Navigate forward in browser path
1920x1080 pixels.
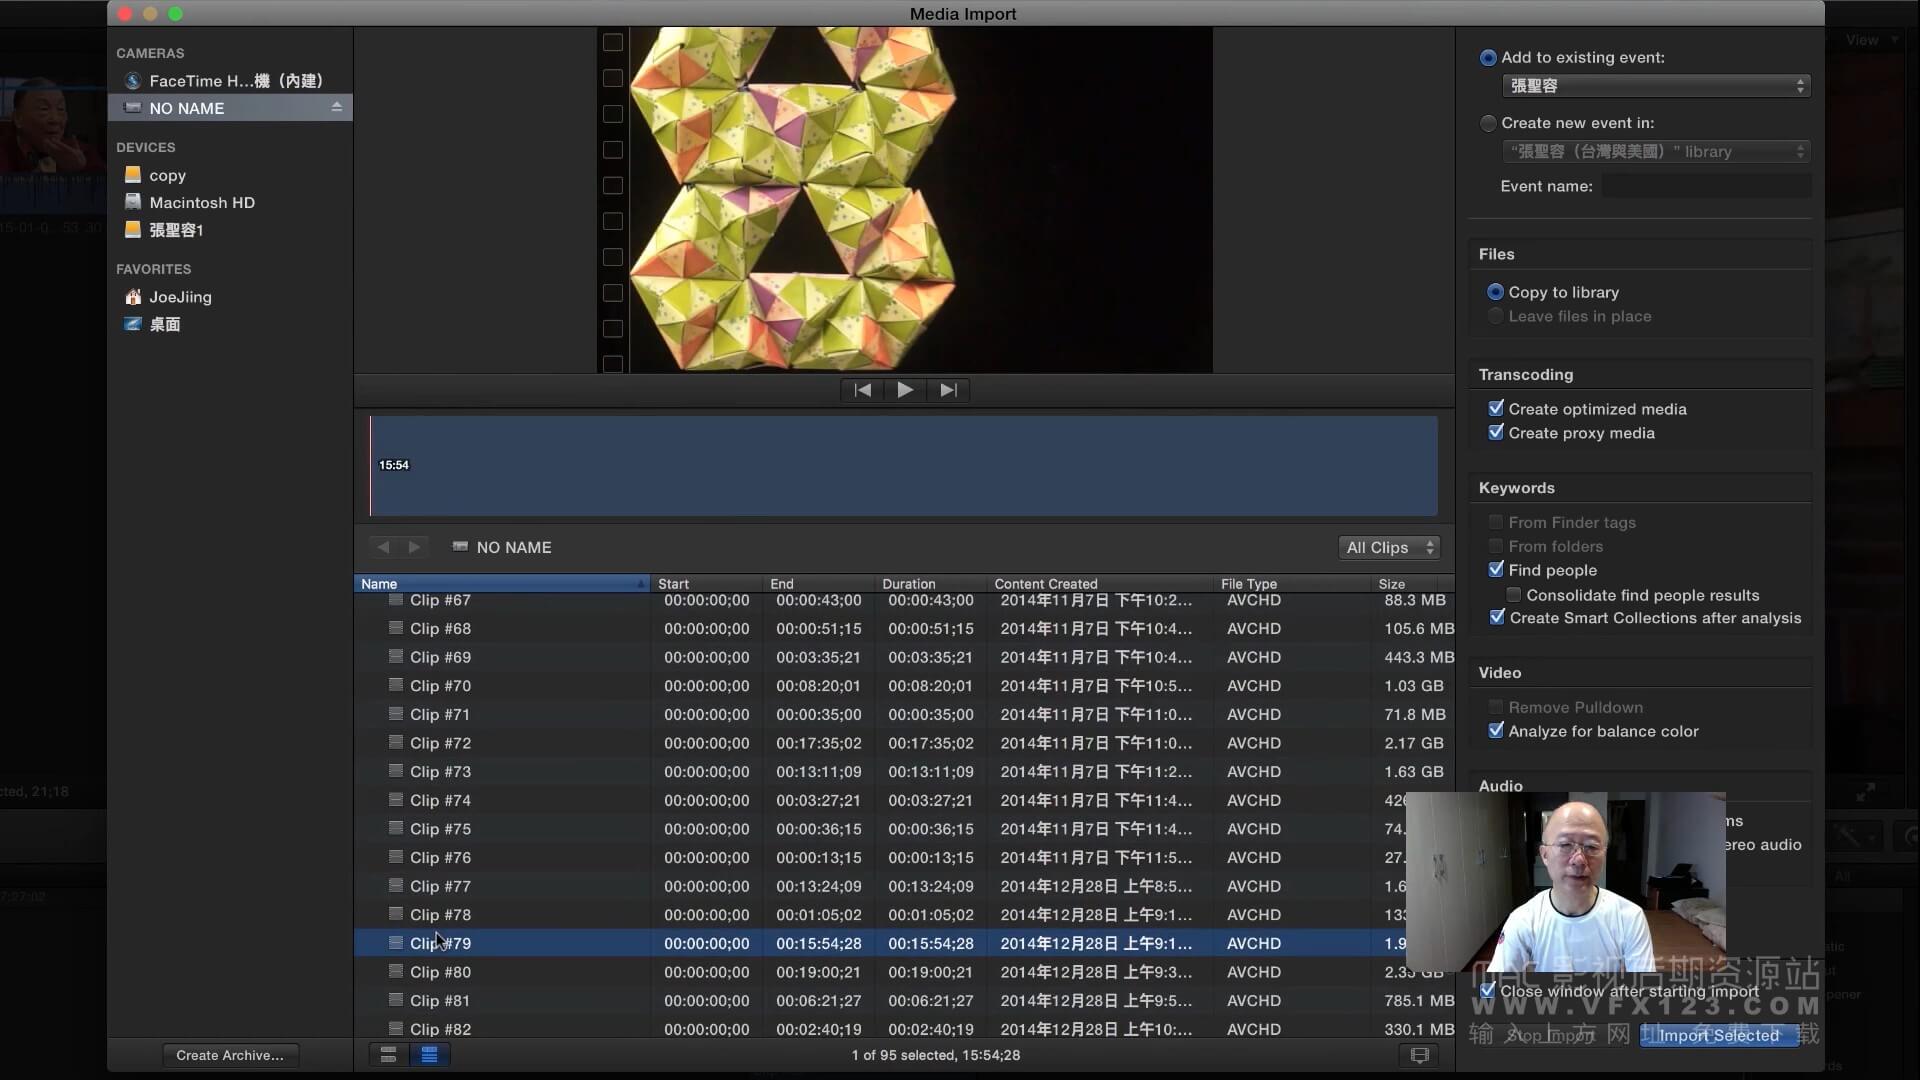pos(414,547)
